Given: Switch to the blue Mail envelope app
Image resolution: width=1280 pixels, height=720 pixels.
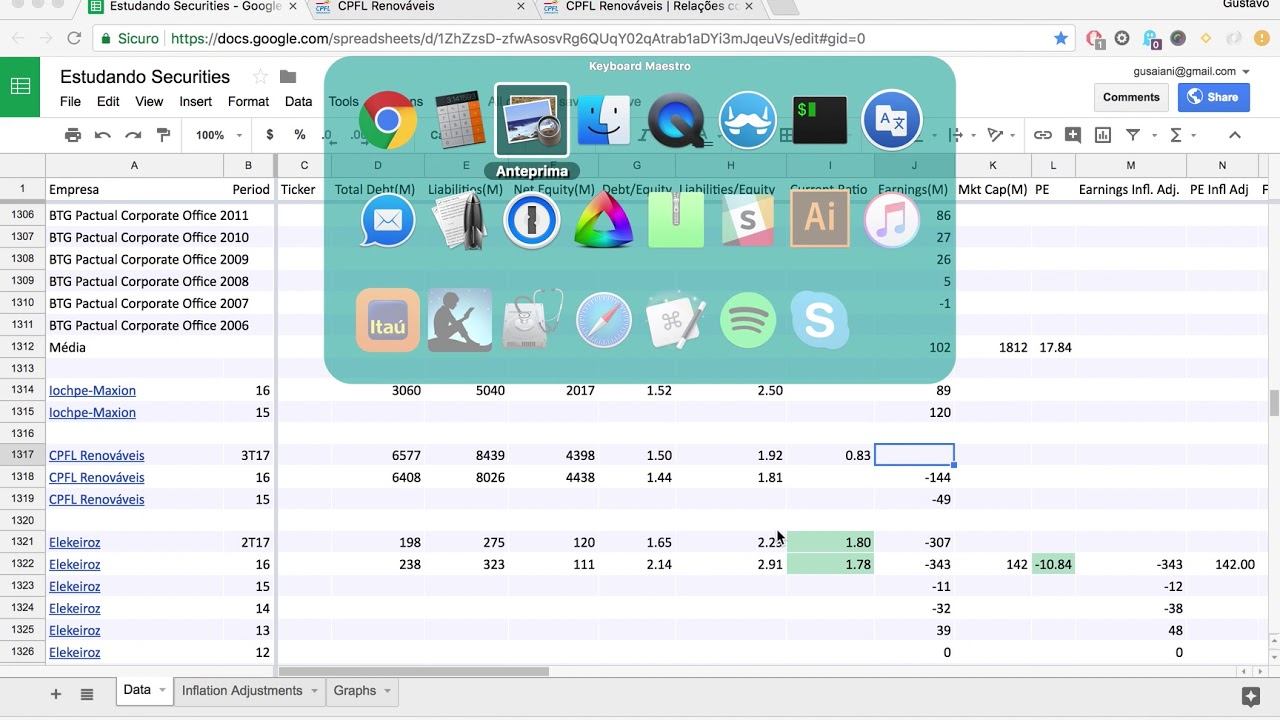Looking at the screenshot, I should (388, 220).
